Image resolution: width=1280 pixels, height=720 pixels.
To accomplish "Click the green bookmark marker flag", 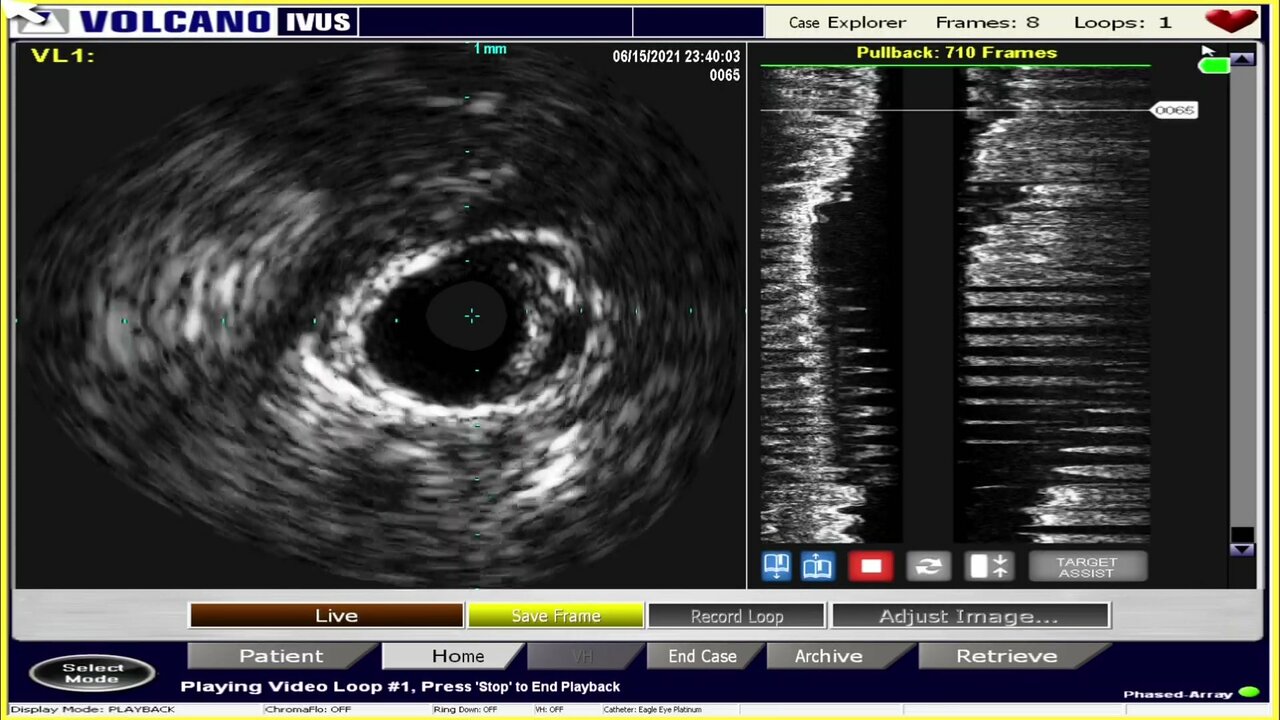I will 1213,66.
